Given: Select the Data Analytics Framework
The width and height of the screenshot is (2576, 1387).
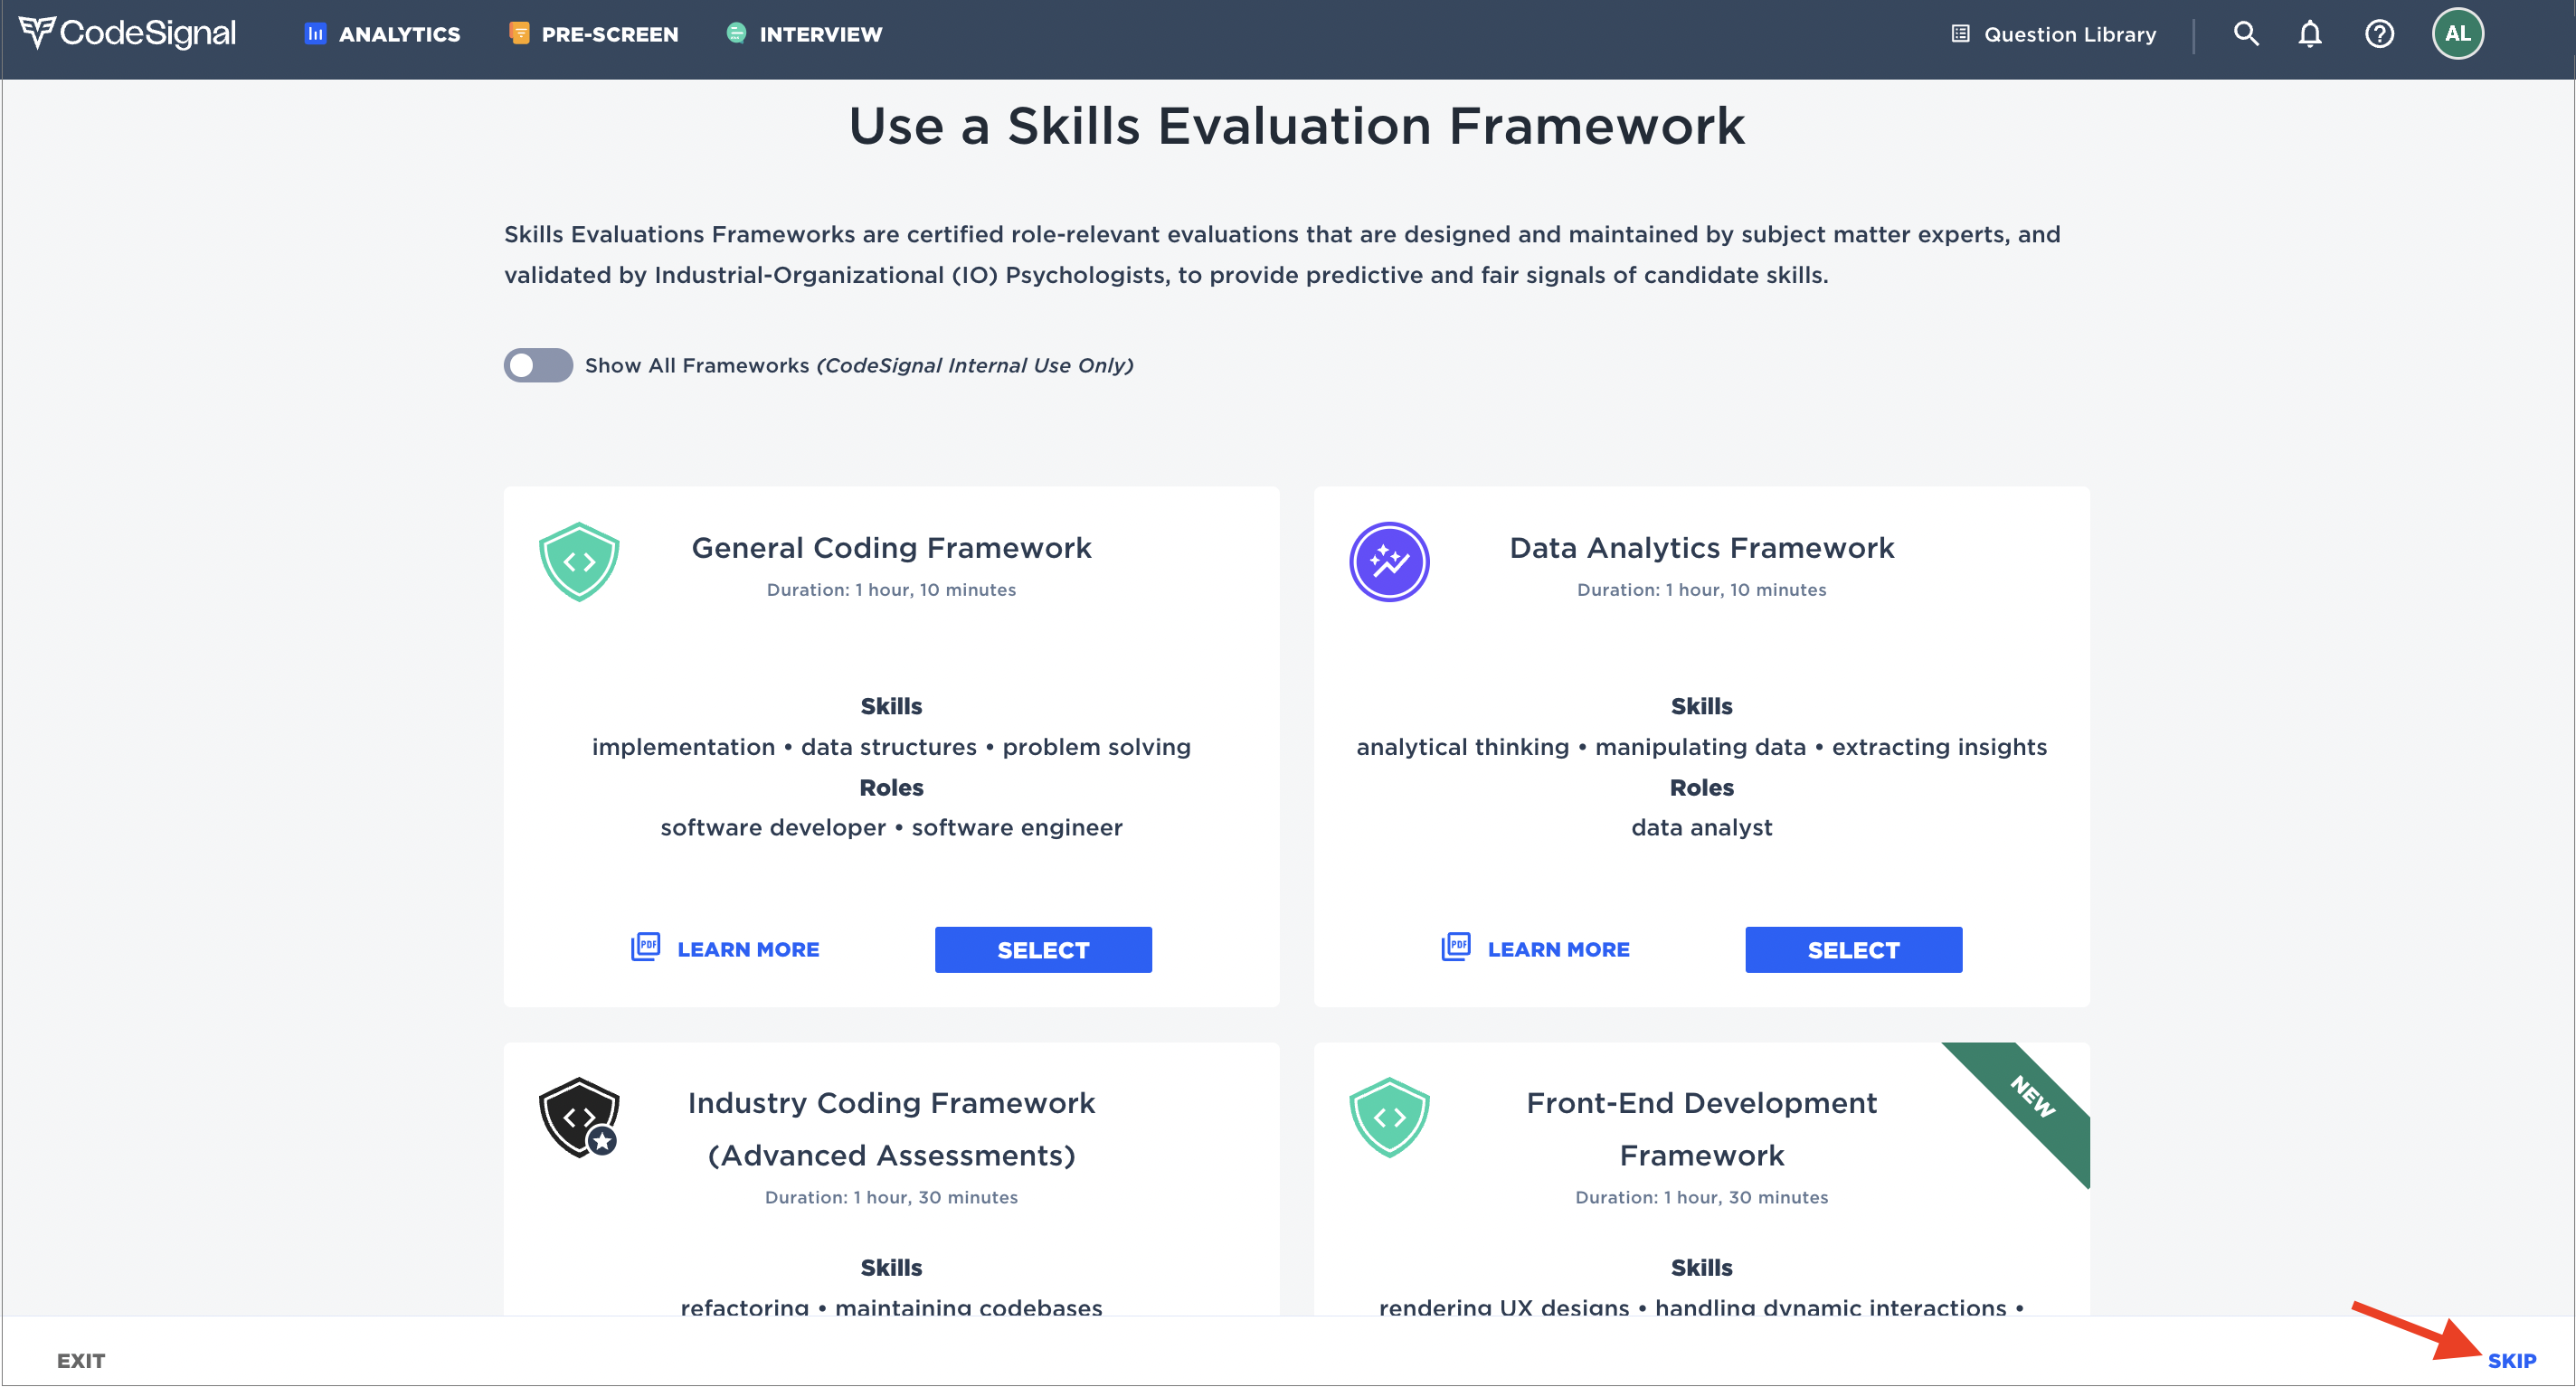Looking at the screenshot, I should pos(1853,950).
